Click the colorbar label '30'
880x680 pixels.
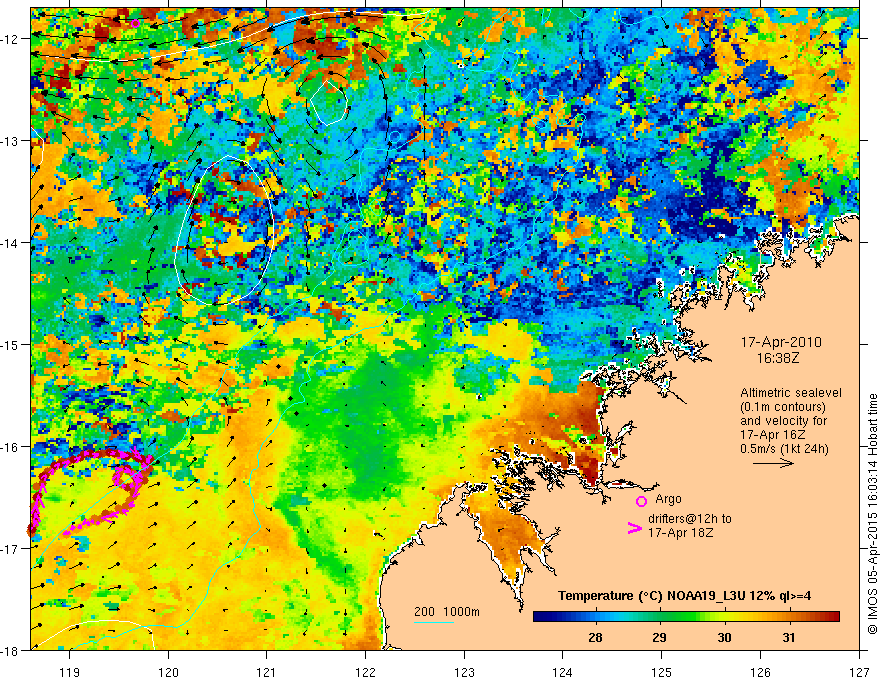click(x=724, y=637)
